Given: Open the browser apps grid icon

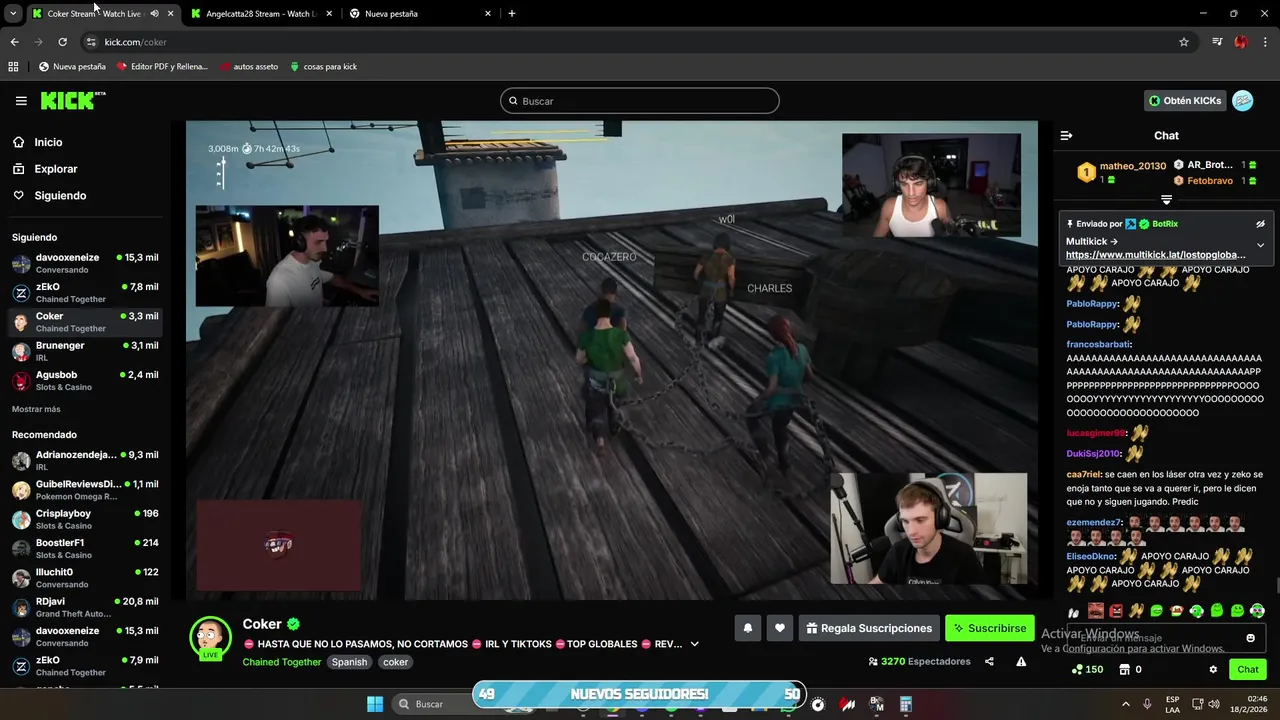Looking at the screenshot, I should (13, 67).
